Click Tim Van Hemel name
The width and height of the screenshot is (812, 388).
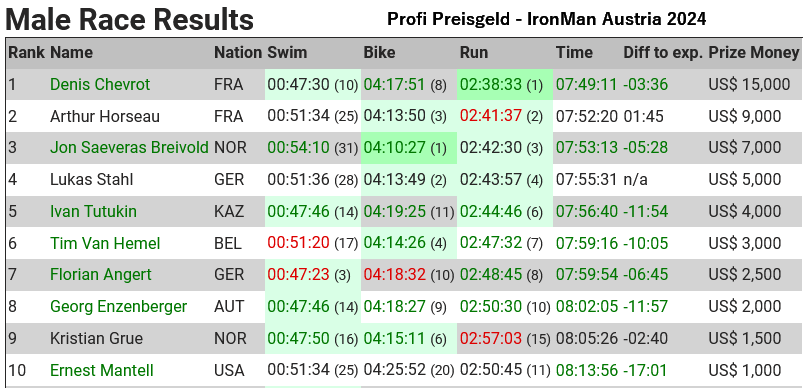pyautogui.click(x=105, y=243)
